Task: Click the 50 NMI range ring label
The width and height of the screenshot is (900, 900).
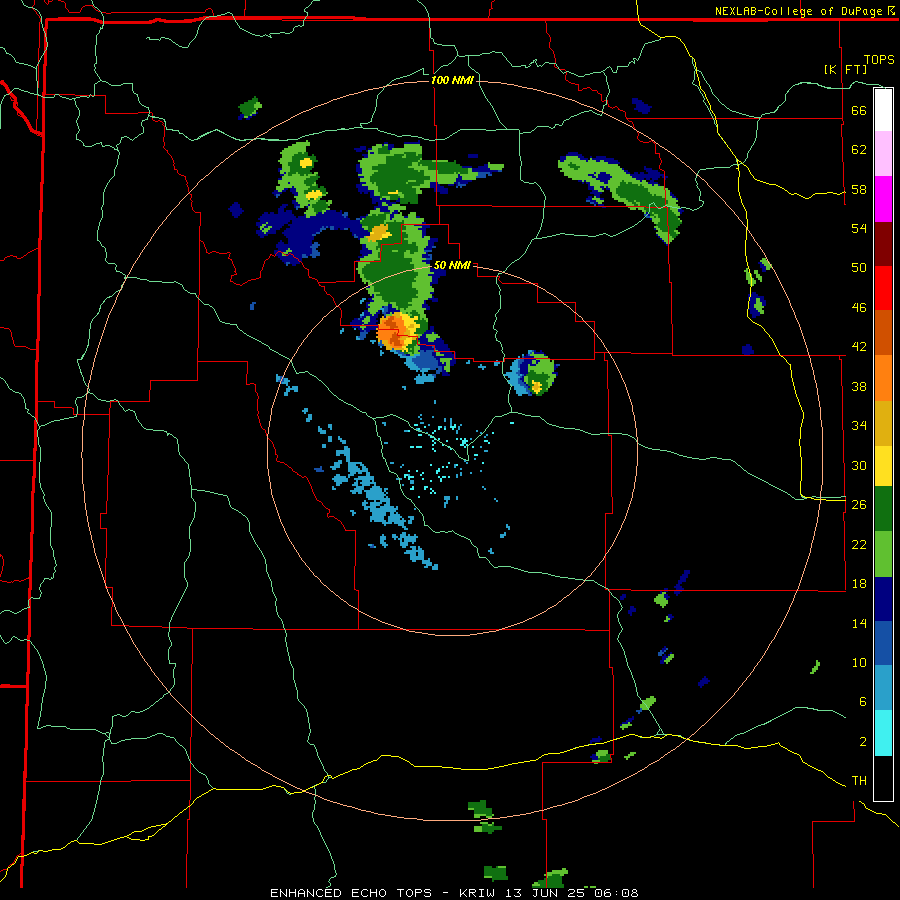Action: click(x=452, y=265)
